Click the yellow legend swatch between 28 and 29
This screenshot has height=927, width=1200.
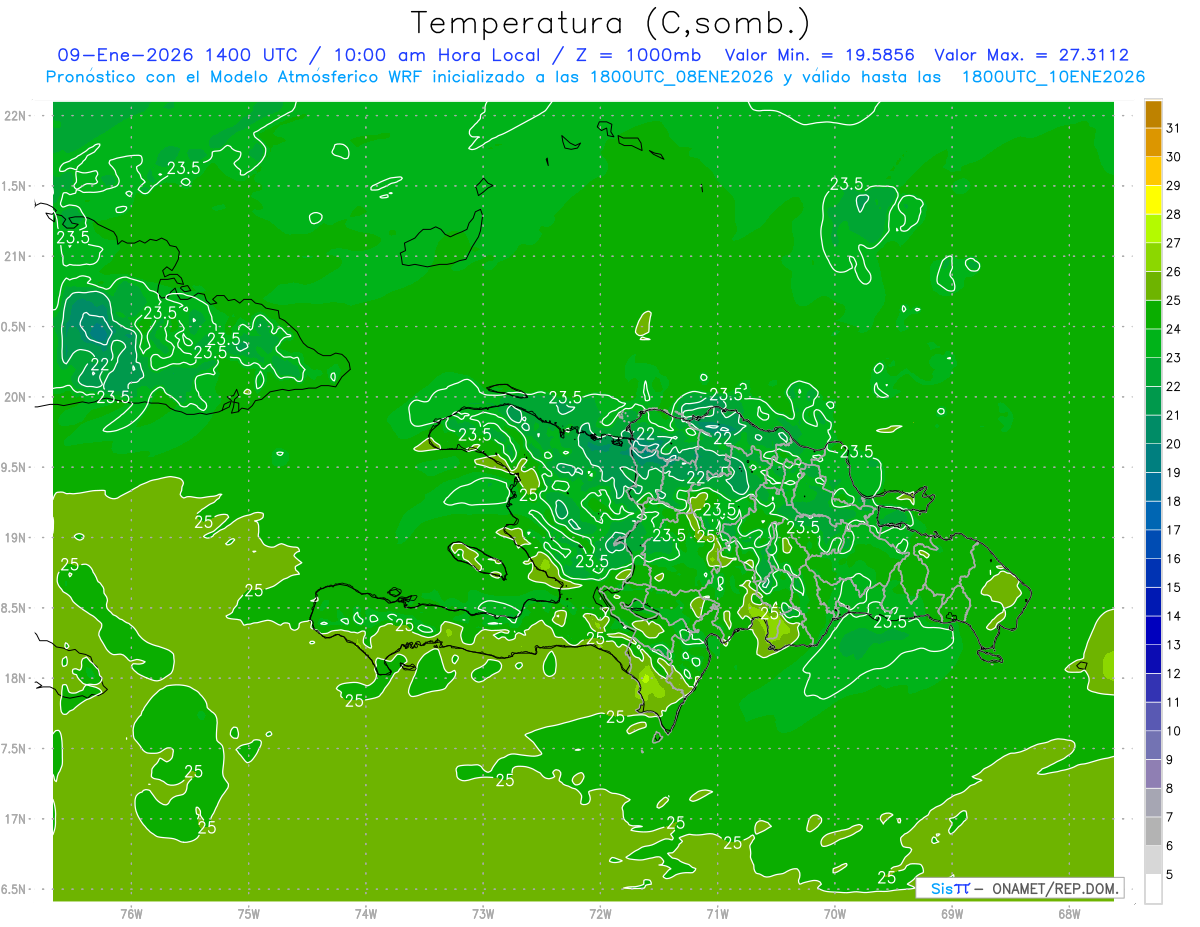pos(1153,200)
